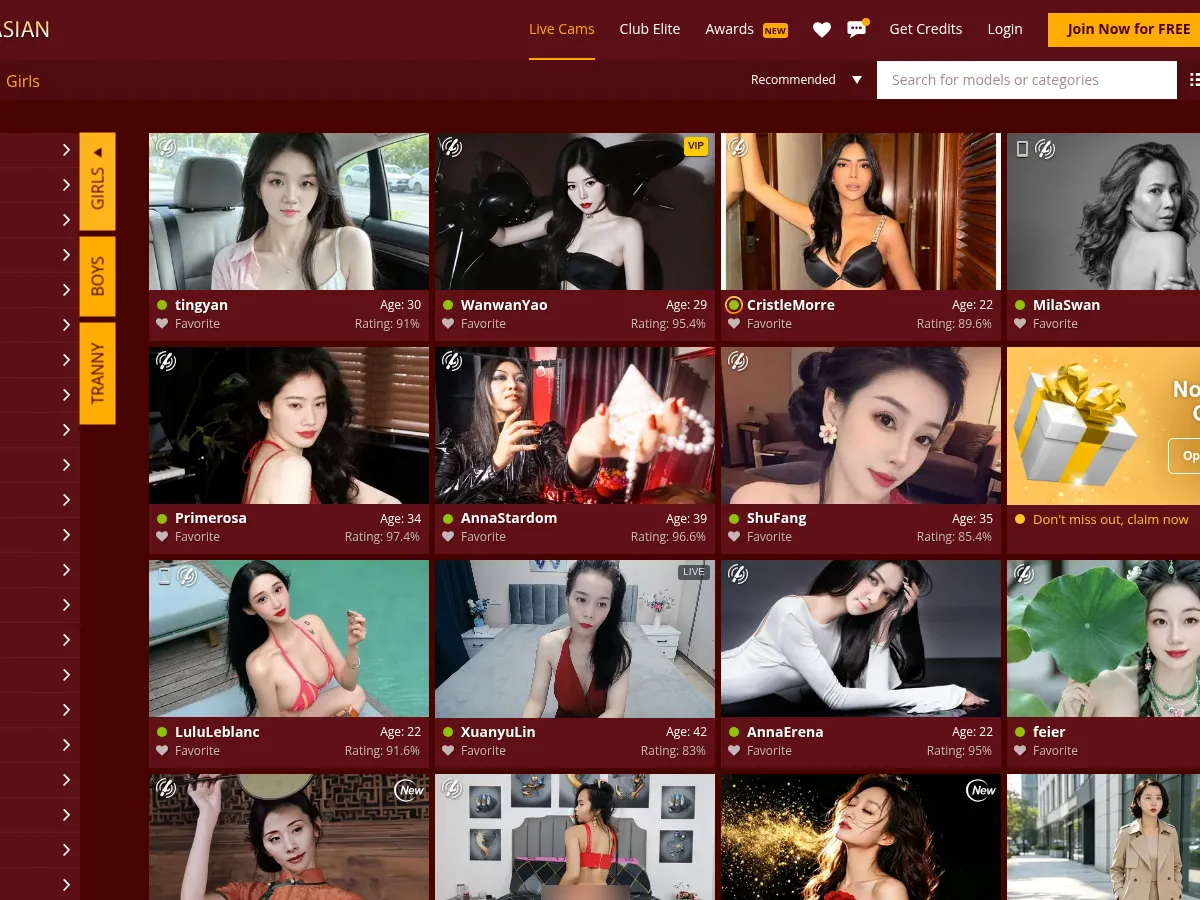1200x900 pixels.
Task: Add LuluLeblanc to Favorites
Action: pos(188,751)
